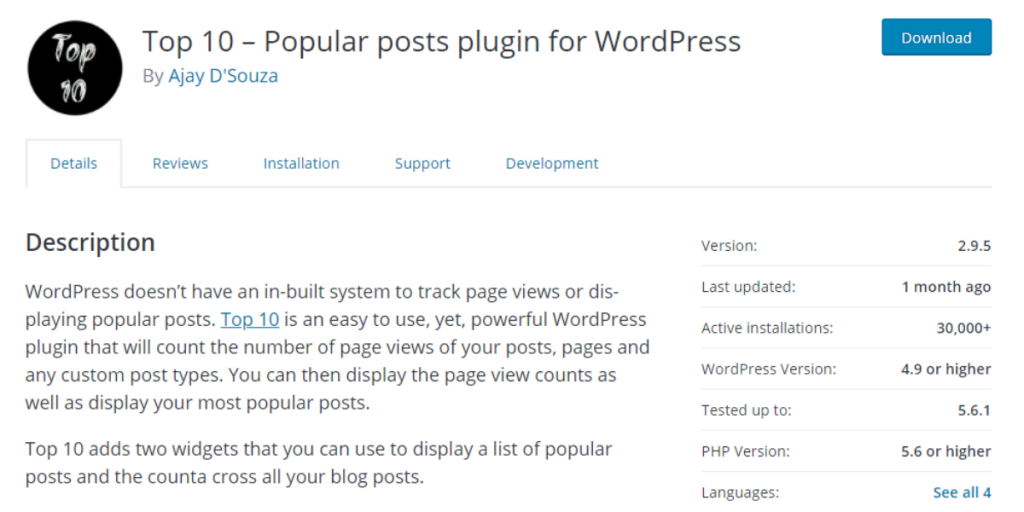Open the Installation tab
The image size is (1024, 512).
pyautogui.click(x=301, y=163)
